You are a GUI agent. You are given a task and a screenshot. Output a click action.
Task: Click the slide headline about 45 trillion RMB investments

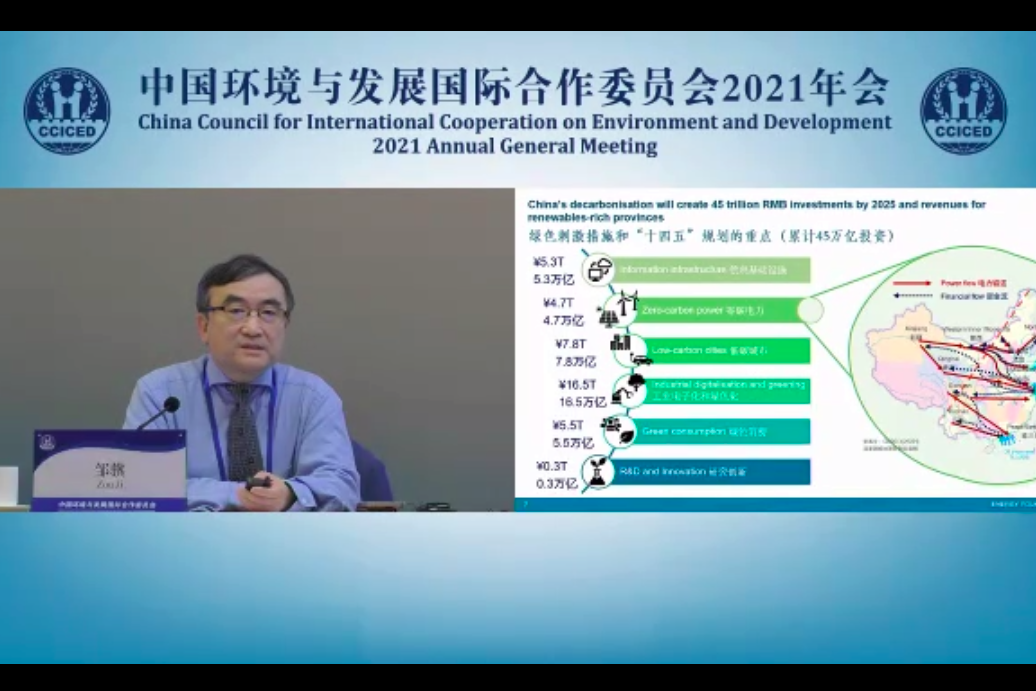click(x=757, y=211)
